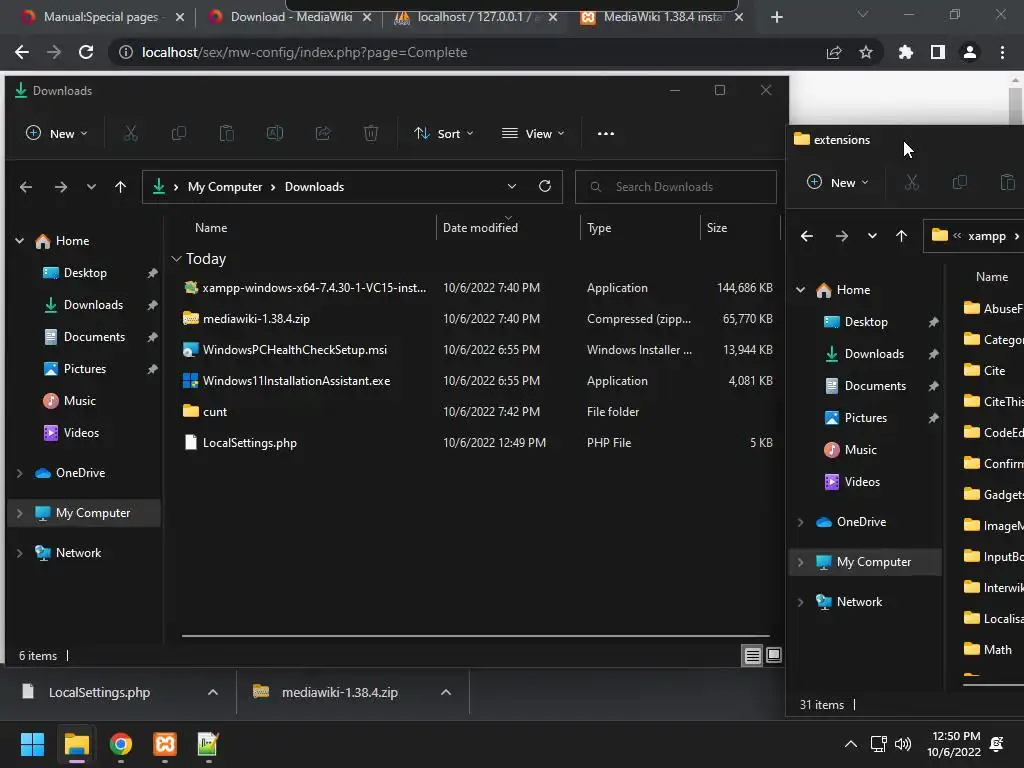
Task: Open Chrome three-dot menu
Action: click(x=1002, y=52)
